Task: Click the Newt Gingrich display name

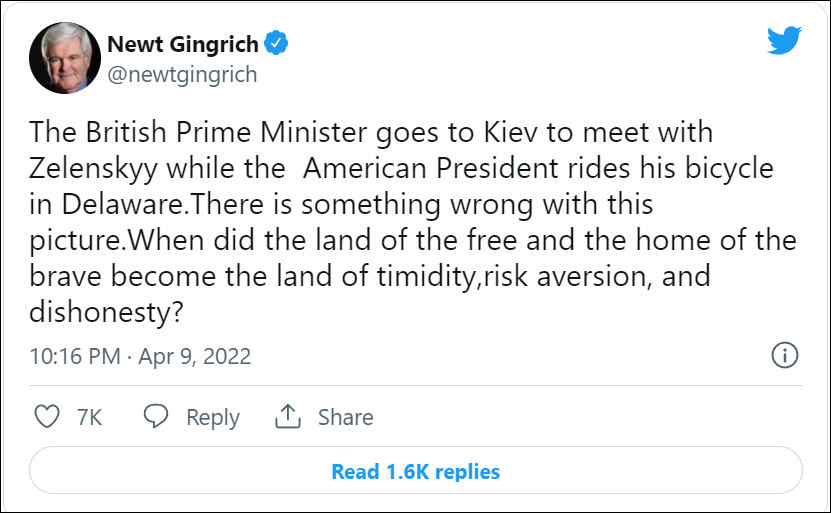Action: pos(182,44)
